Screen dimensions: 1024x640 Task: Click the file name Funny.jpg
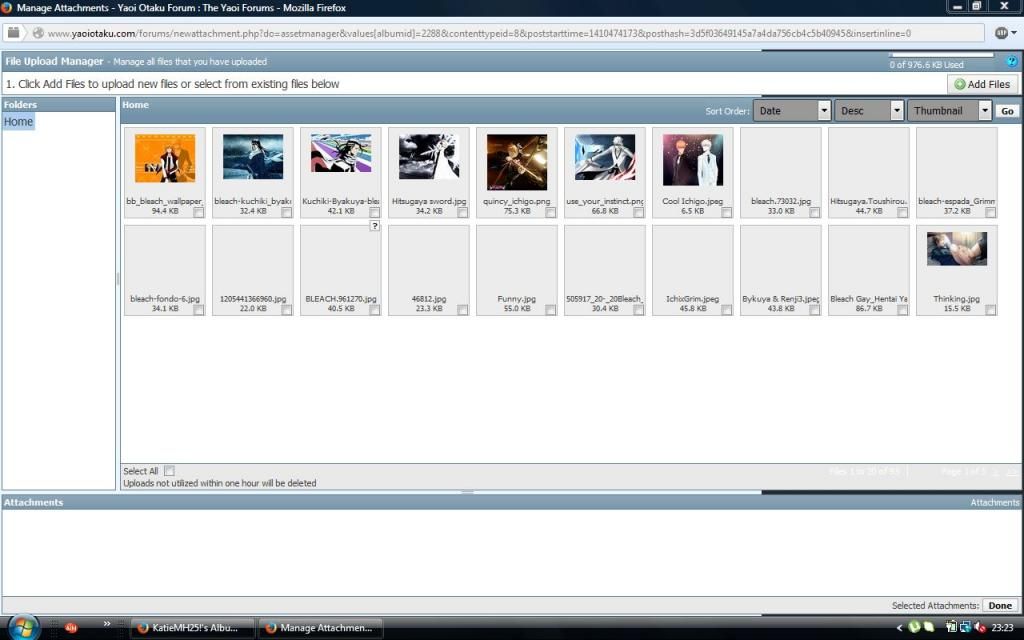[x=517, y=299]
